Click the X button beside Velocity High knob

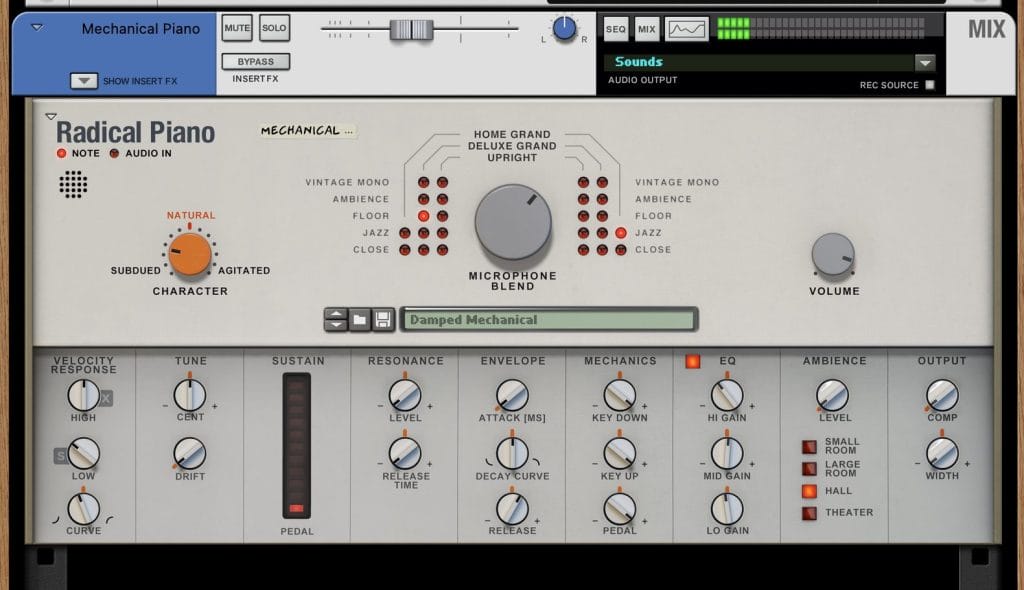pos(105,399)
